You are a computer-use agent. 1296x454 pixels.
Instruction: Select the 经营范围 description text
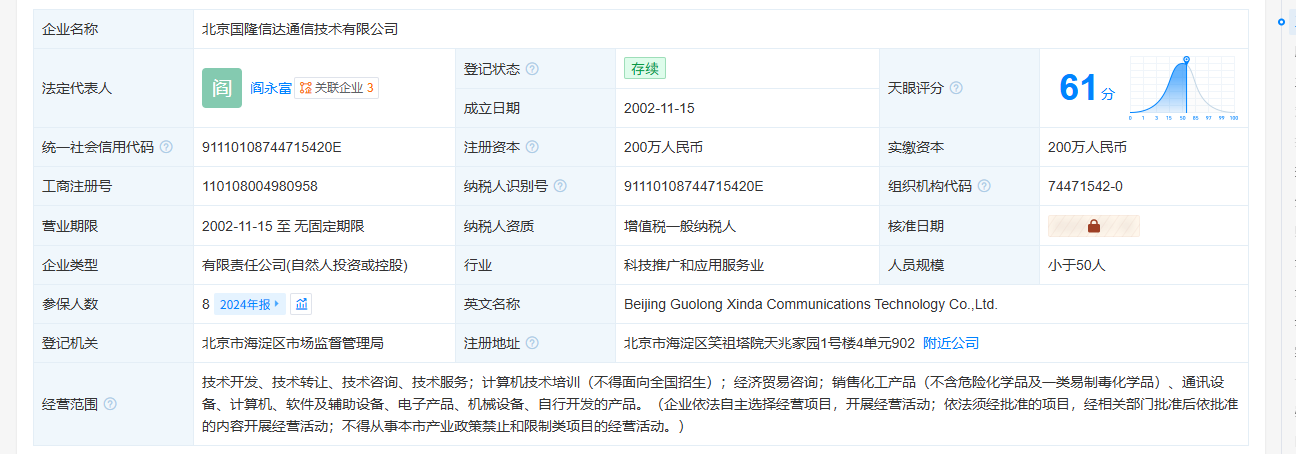click(720, 404)
